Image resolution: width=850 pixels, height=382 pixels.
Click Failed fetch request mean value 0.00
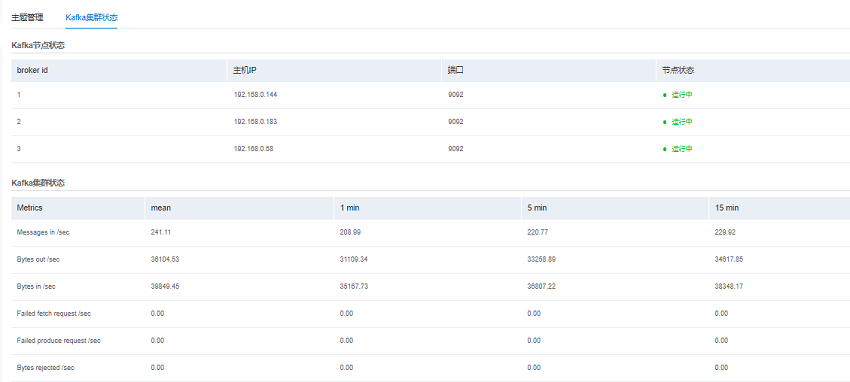coord(157,314)
